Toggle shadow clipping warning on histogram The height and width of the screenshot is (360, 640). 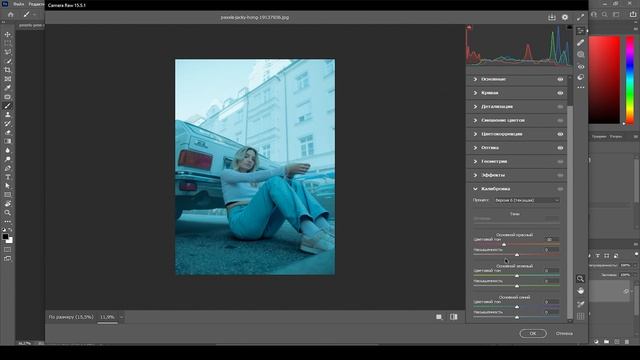(469, 28)
